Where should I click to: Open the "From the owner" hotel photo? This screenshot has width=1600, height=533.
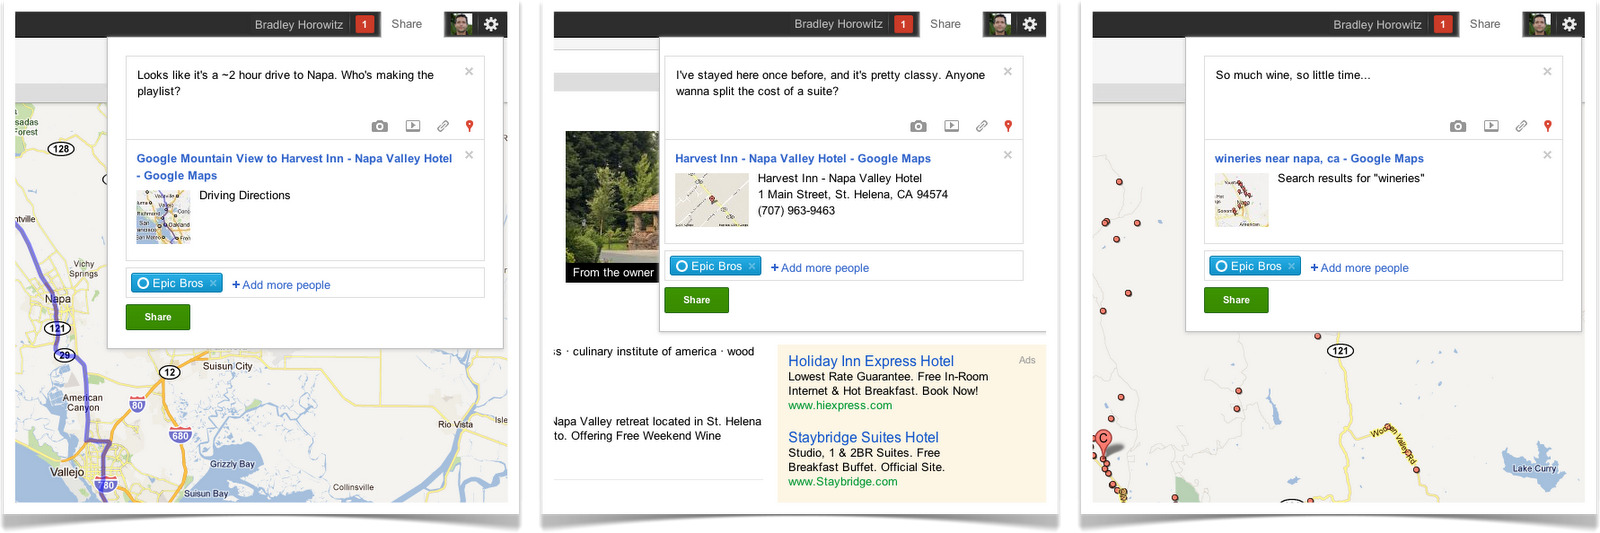[612, 205]
